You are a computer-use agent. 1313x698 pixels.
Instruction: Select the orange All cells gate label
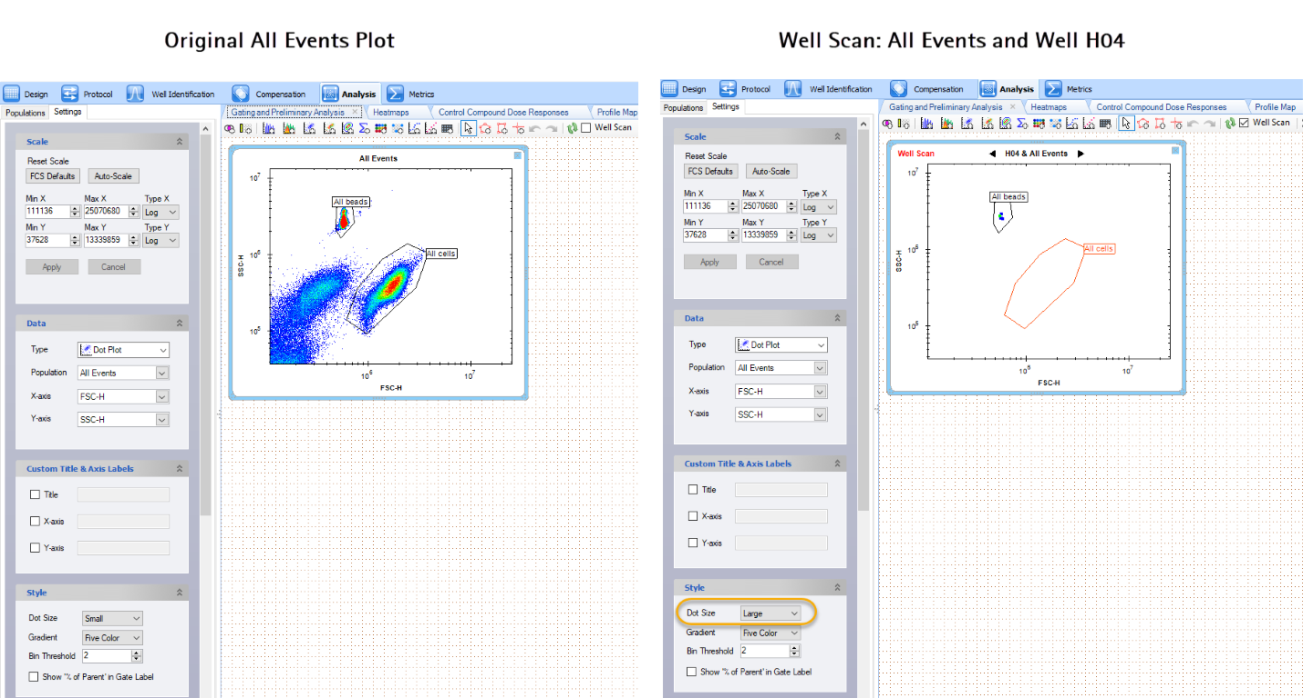[1099, 248]
